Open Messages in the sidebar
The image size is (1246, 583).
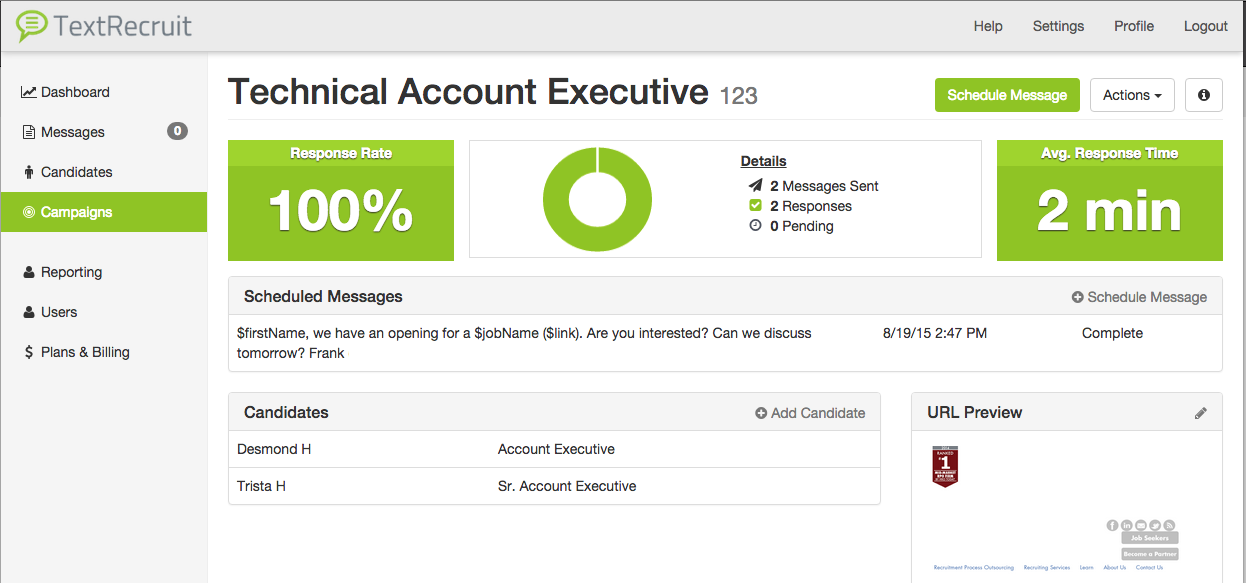point(72,132)
